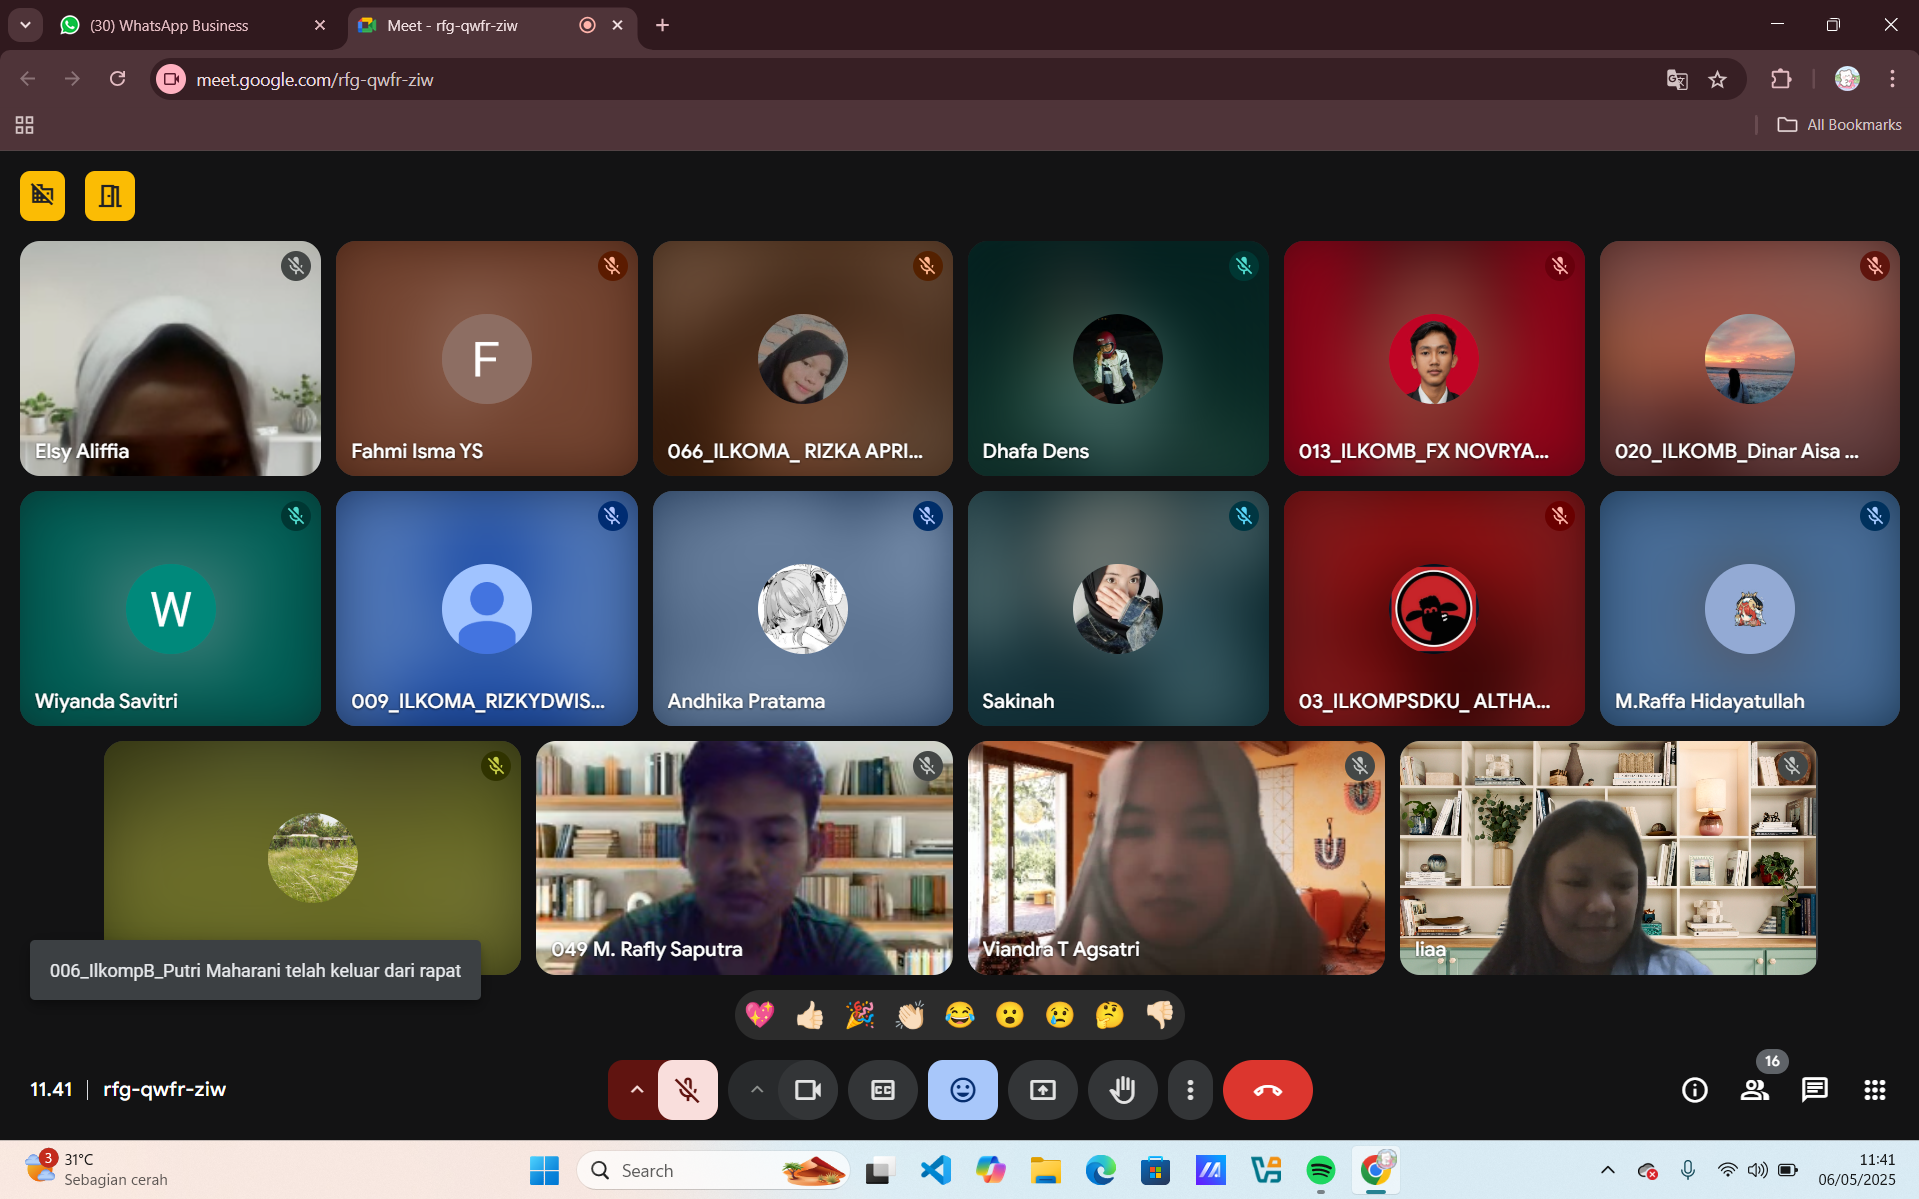1919x1199 pixels.
Task: Toggle closed captions button
Action: point(882,1090)
